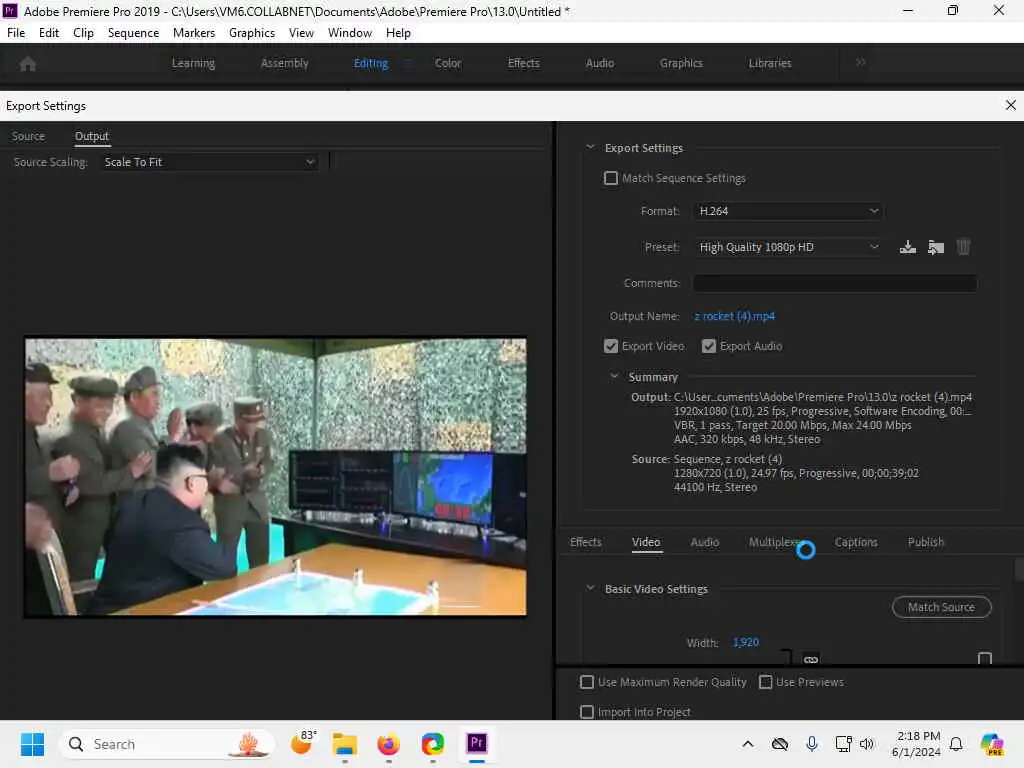
Task: Enable Use Maximum Render Quality
Action: (586, 682)
